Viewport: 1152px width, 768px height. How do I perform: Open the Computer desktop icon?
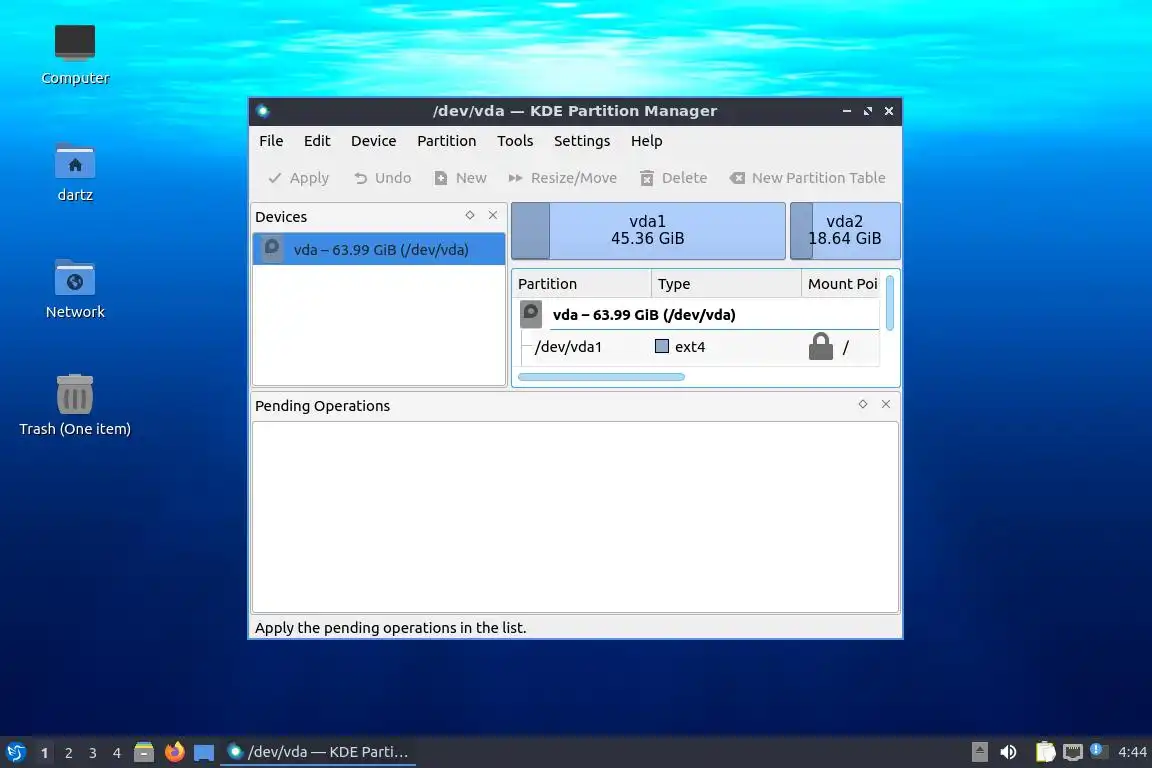75,54
